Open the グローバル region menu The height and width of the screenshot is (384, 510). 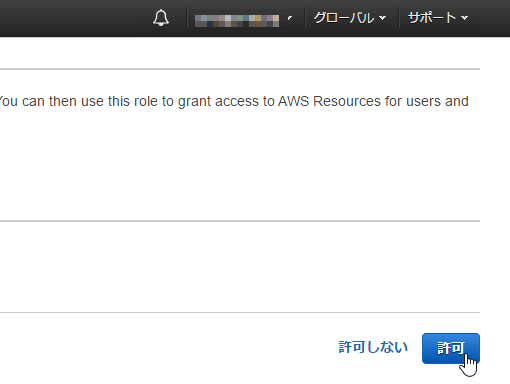350,18
